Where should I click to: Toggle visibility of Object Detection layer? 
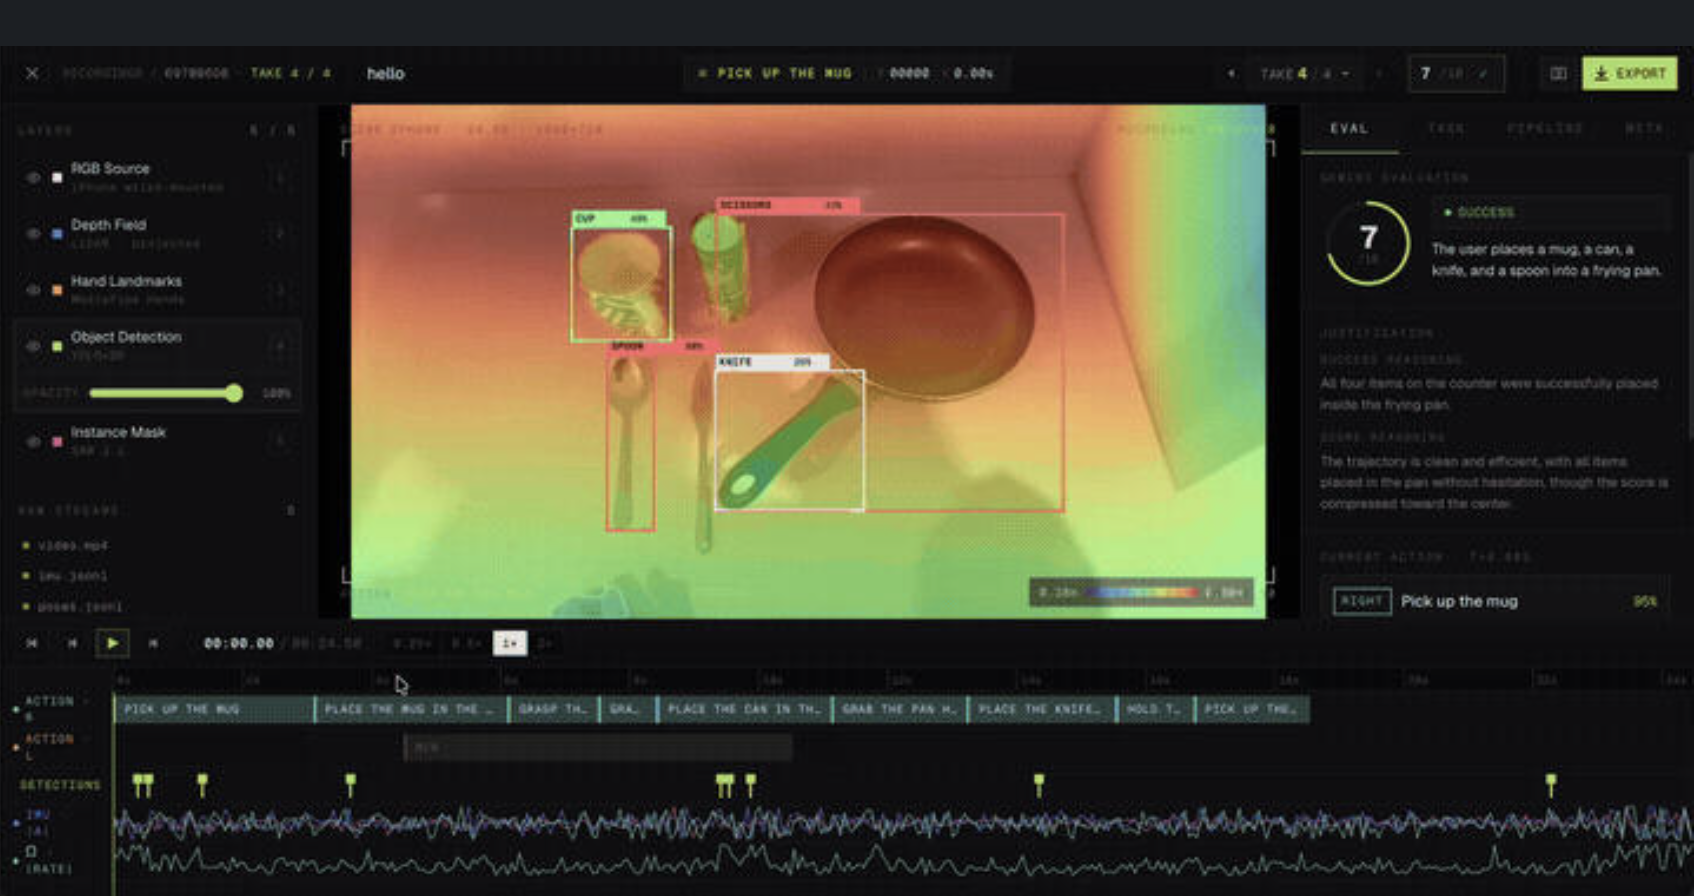coord(33,346)
